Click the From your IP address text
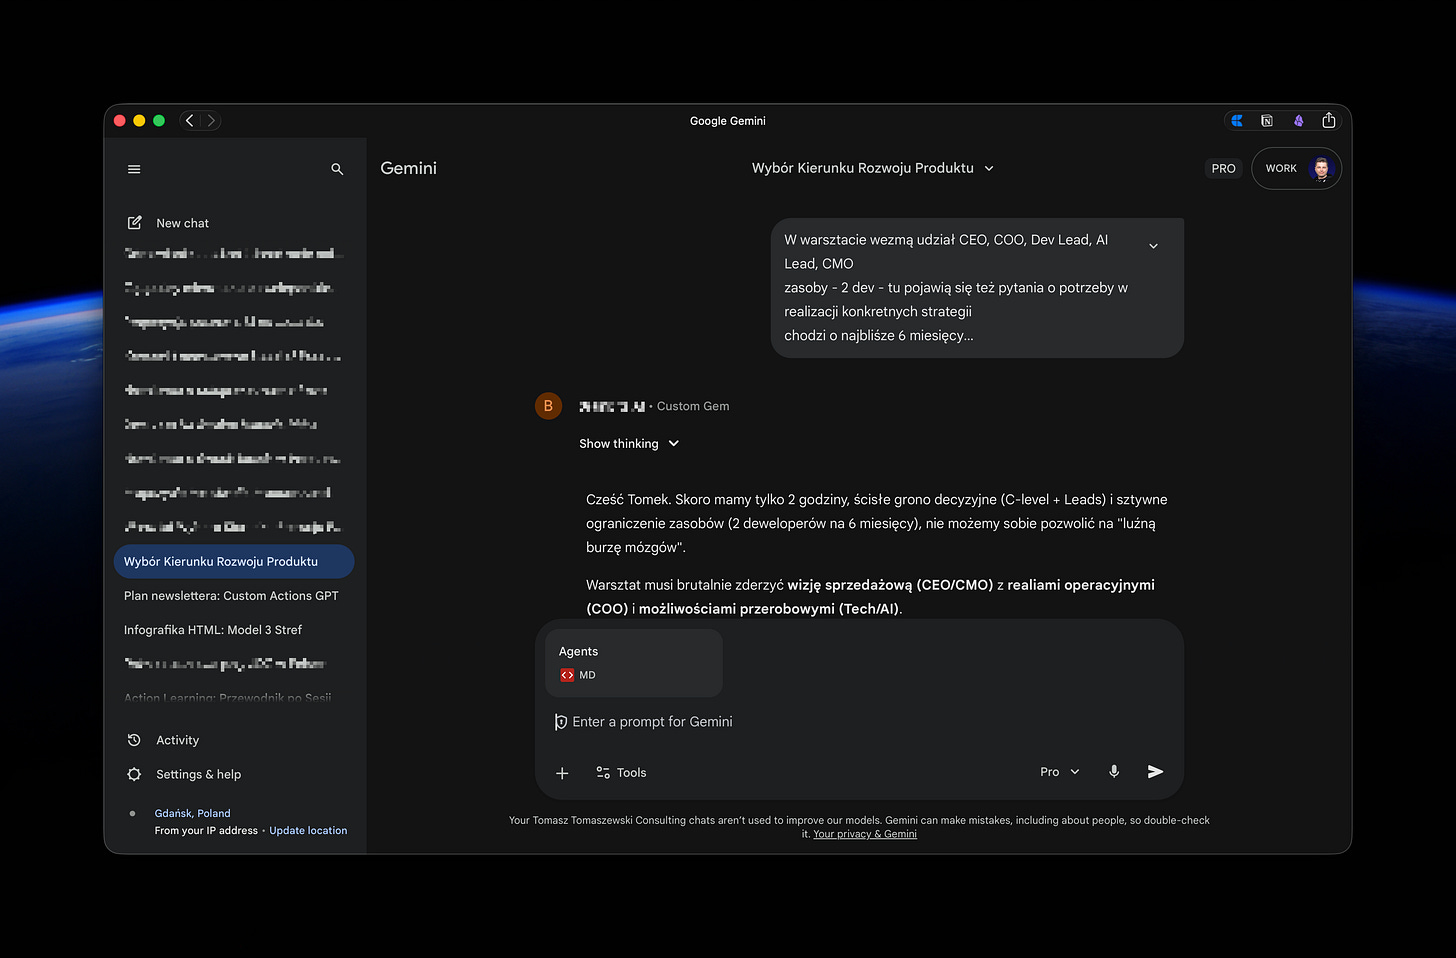Screen dimensions: 1456x958 (x=206, y=830)
